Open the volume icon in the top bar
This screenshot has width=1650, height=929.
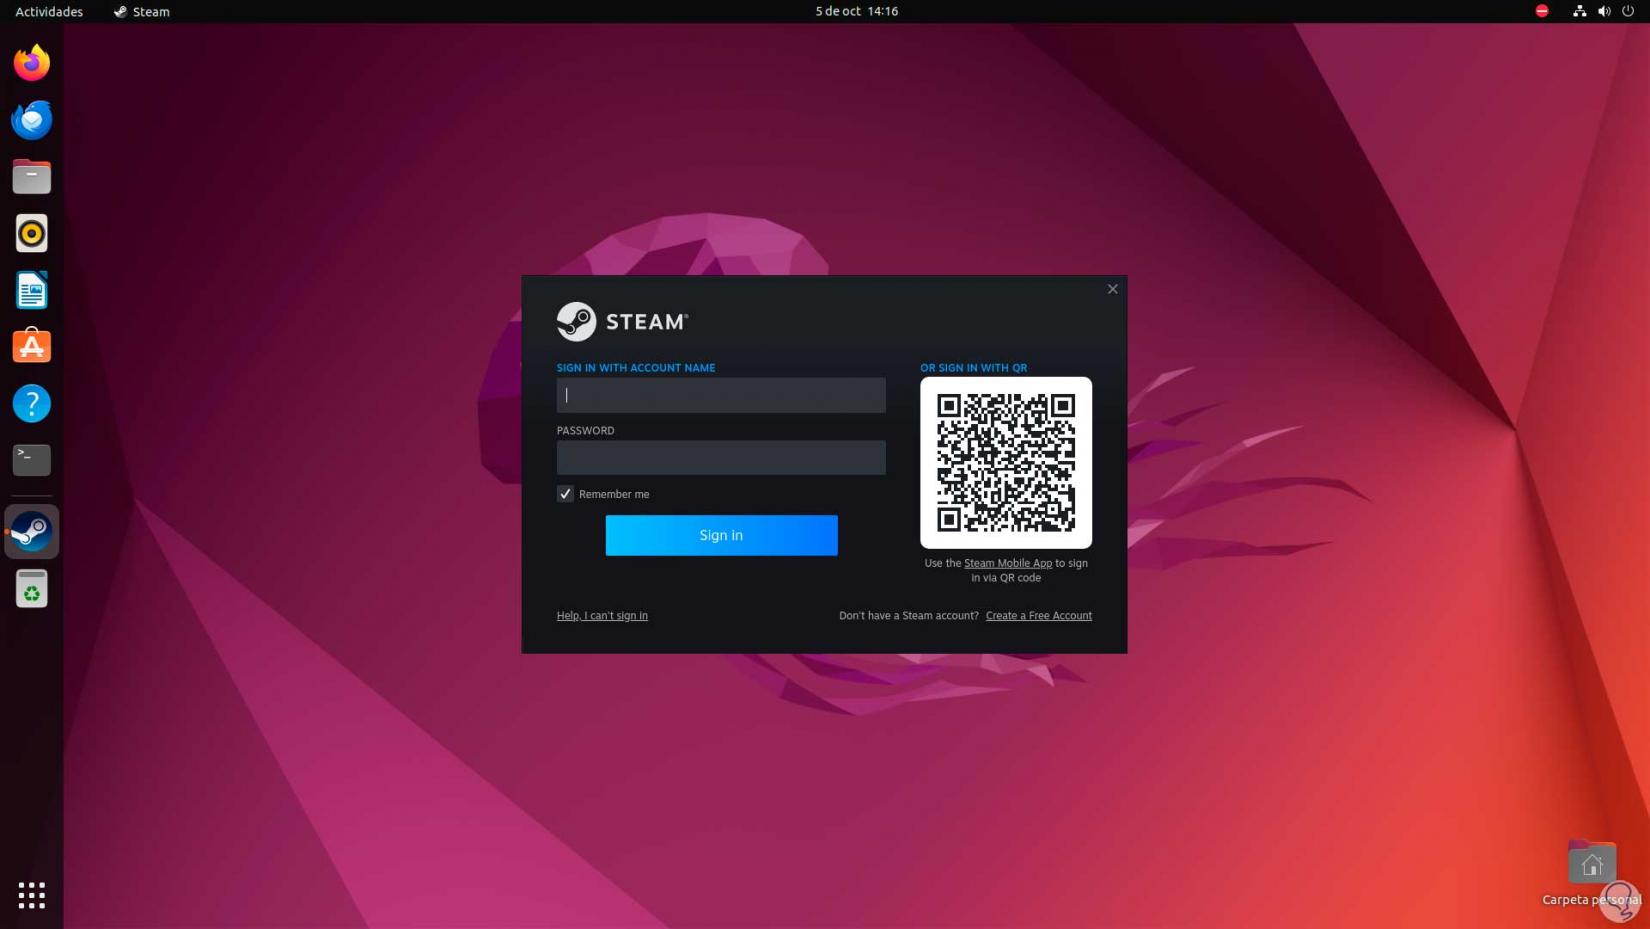(x=1604, y=11)
